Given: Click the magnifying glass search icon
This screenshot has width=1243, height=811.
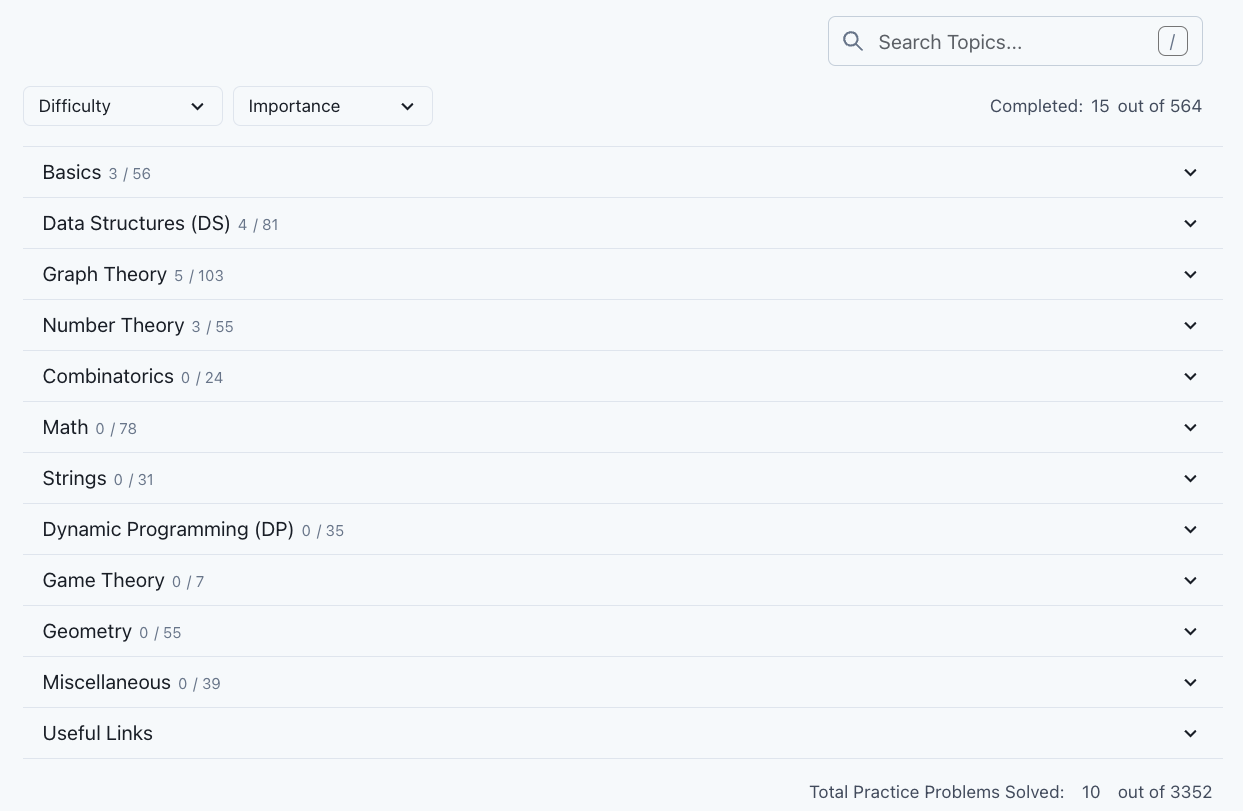Looking at the screenshot, I should click(853, 41).
